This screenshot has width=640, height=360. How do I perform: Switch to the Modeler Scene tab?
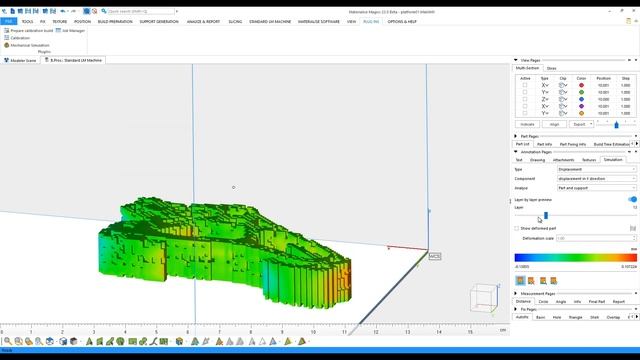coord(20,60)
